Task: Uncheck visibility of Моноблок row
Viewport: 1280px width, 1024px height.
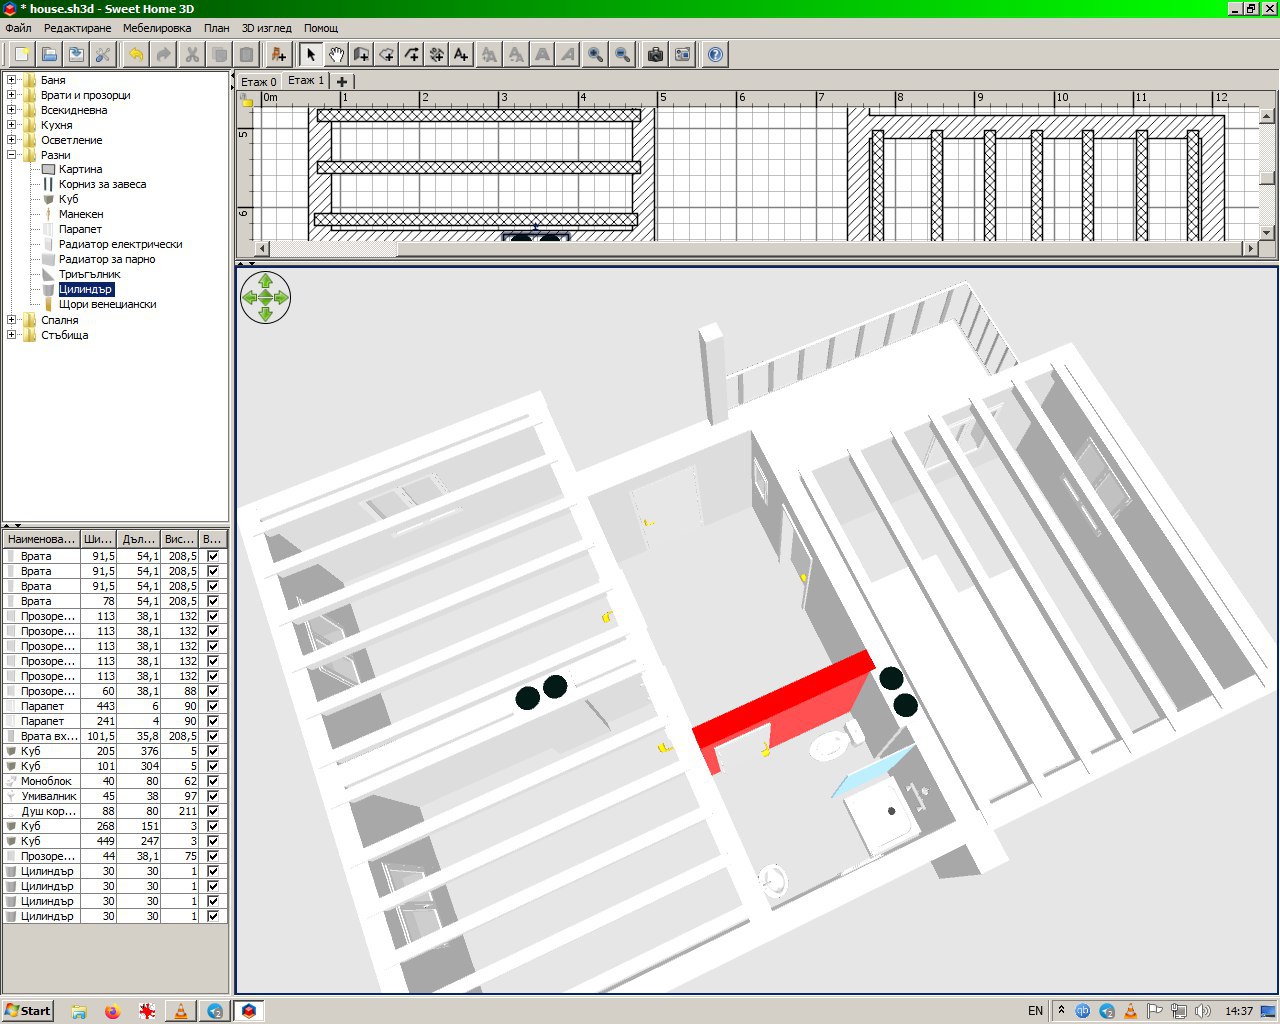Action: point(212,781)
